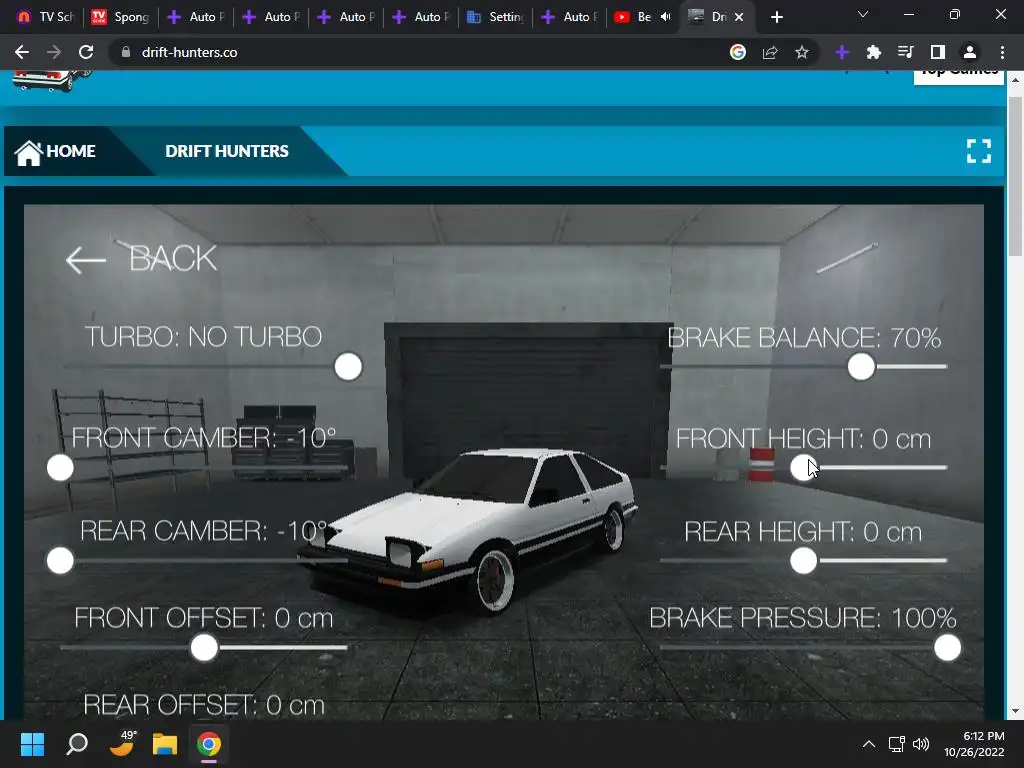Adjust the Brake Pressure slider handle
The image size is (1024, 768).
click(x=947, y=647)
